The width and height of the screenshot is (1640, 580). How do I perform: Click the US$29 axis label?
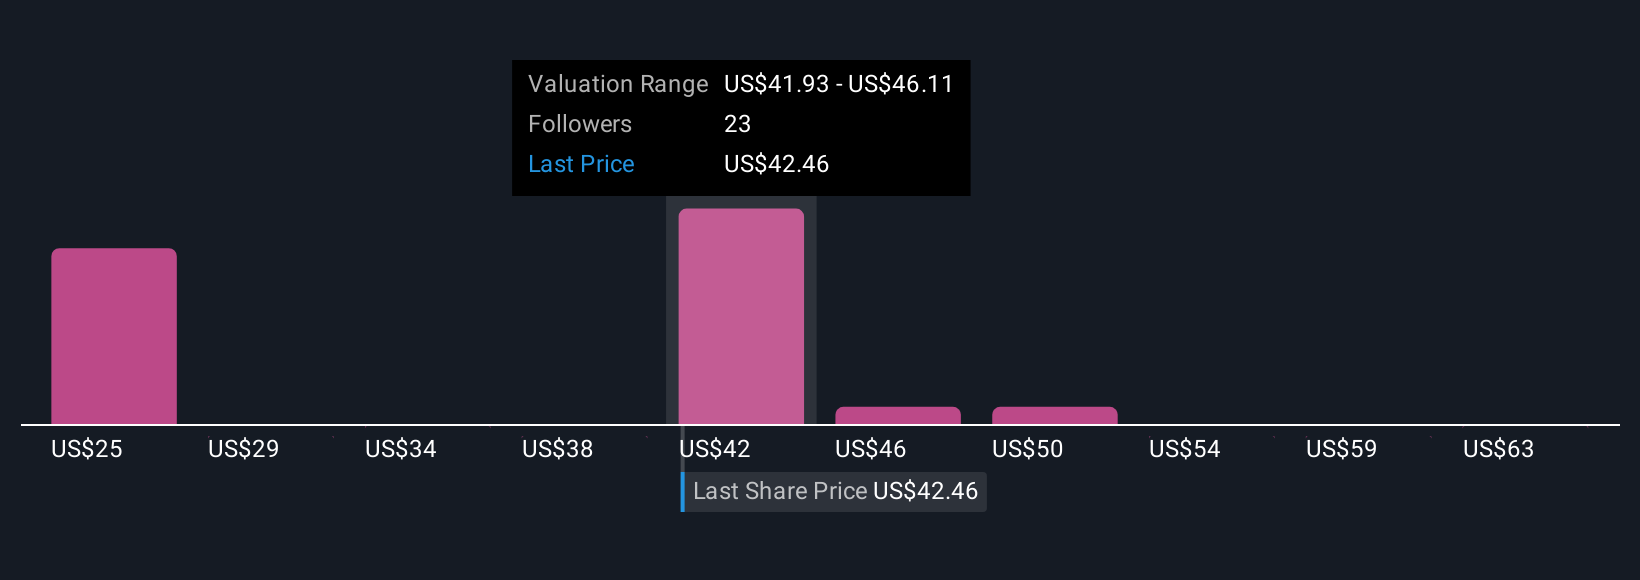coord(244,449)
